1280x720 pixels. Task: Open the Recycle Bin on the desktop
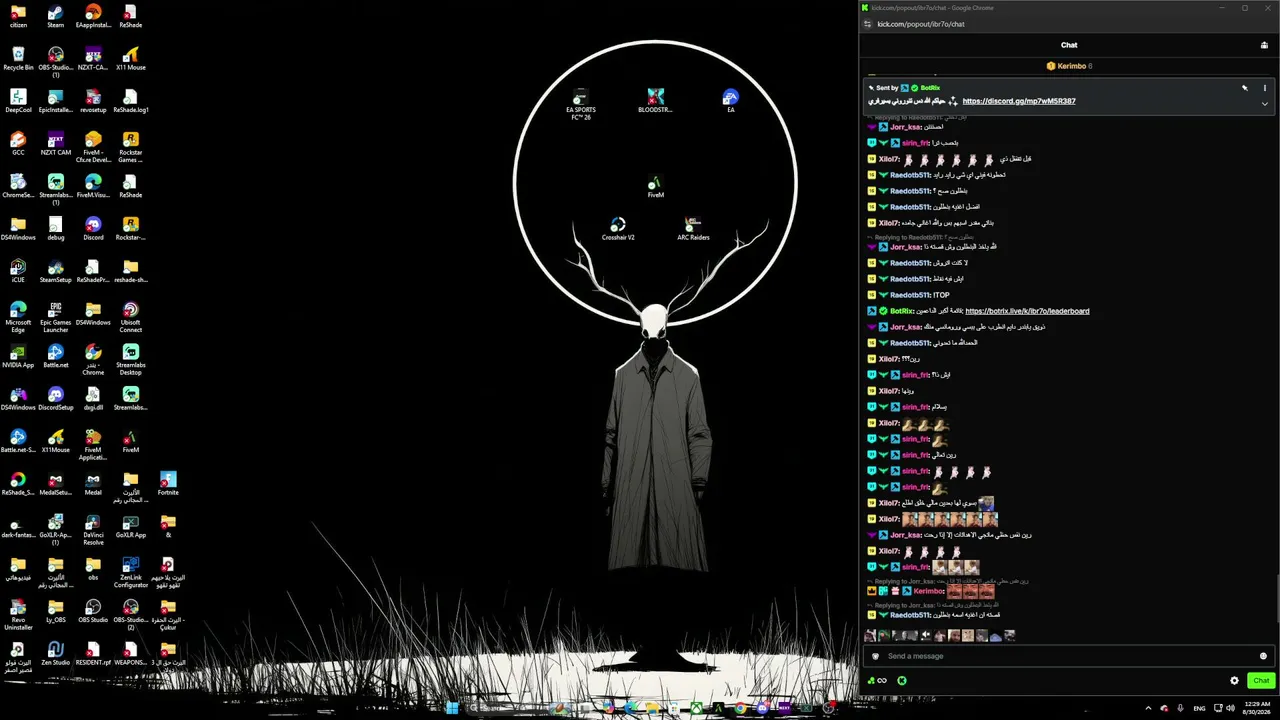click(x=18, y=58)
